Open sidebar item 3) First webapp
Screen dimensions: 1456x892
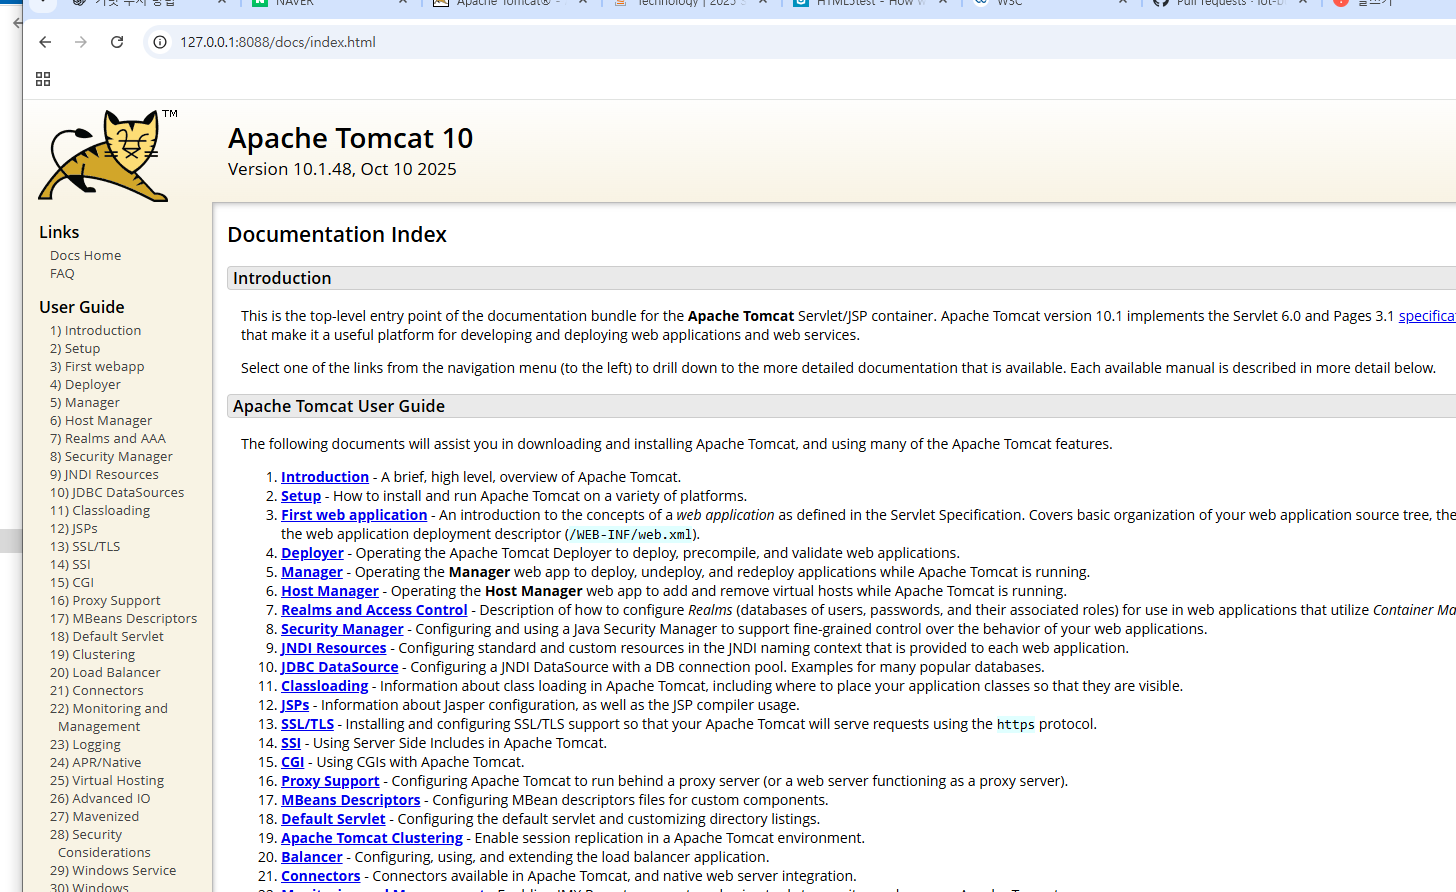click(97, 367)
